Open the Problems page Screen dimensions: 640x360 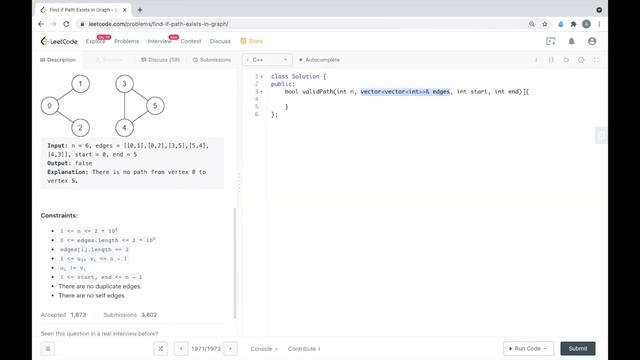127,41
